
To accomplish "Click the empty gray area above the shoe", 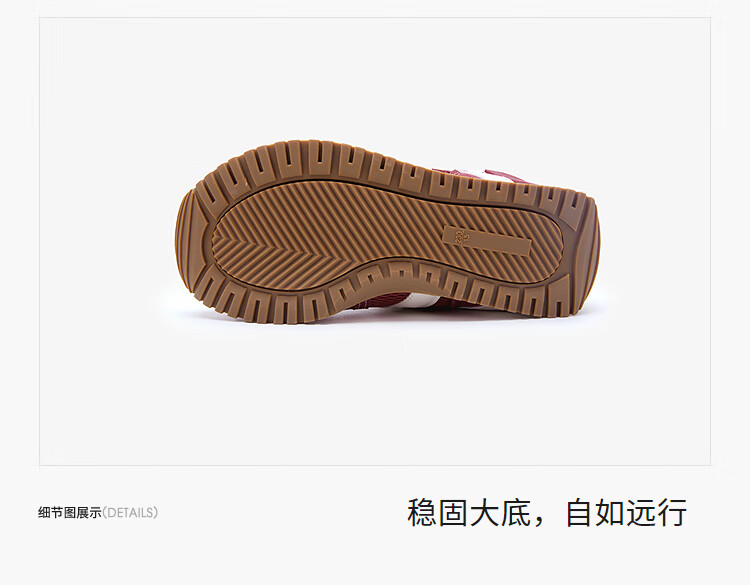I will [x=375, y=79].
